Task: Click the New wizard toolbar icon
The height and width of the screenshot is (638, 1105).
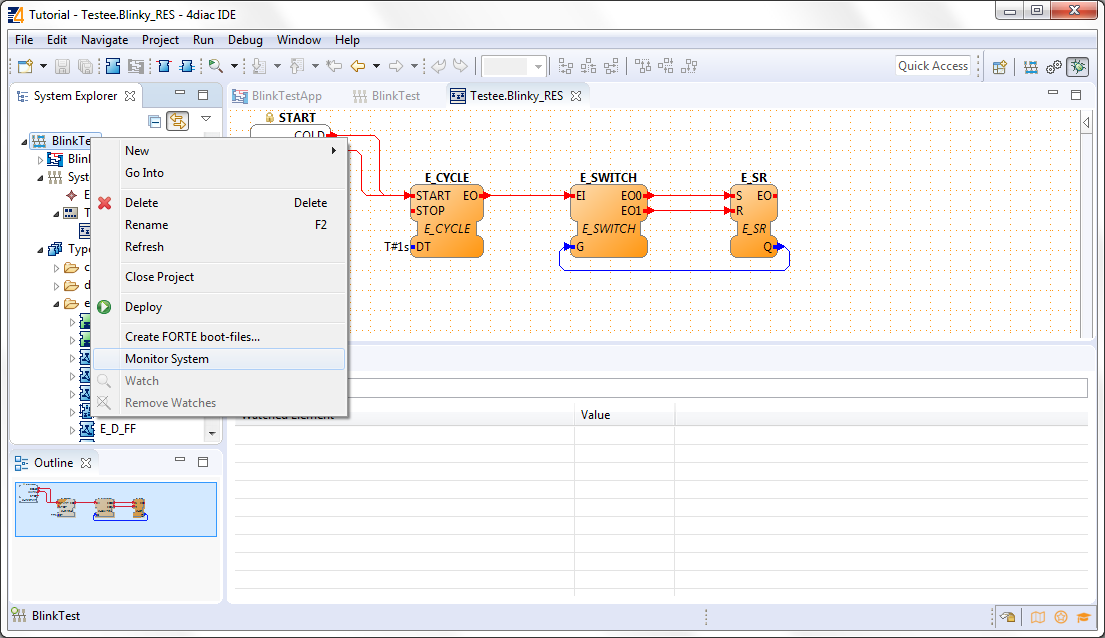Action: click(25, 66)
